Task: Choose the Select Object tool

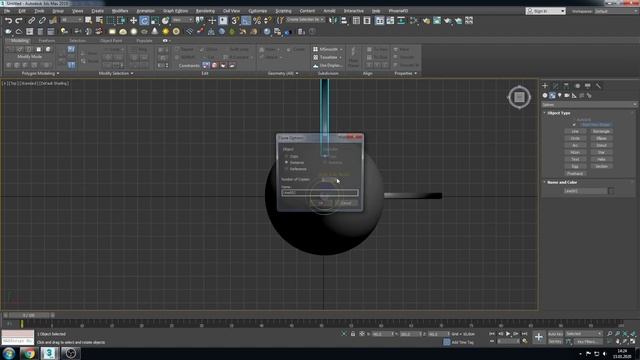Action: (89, 20)
